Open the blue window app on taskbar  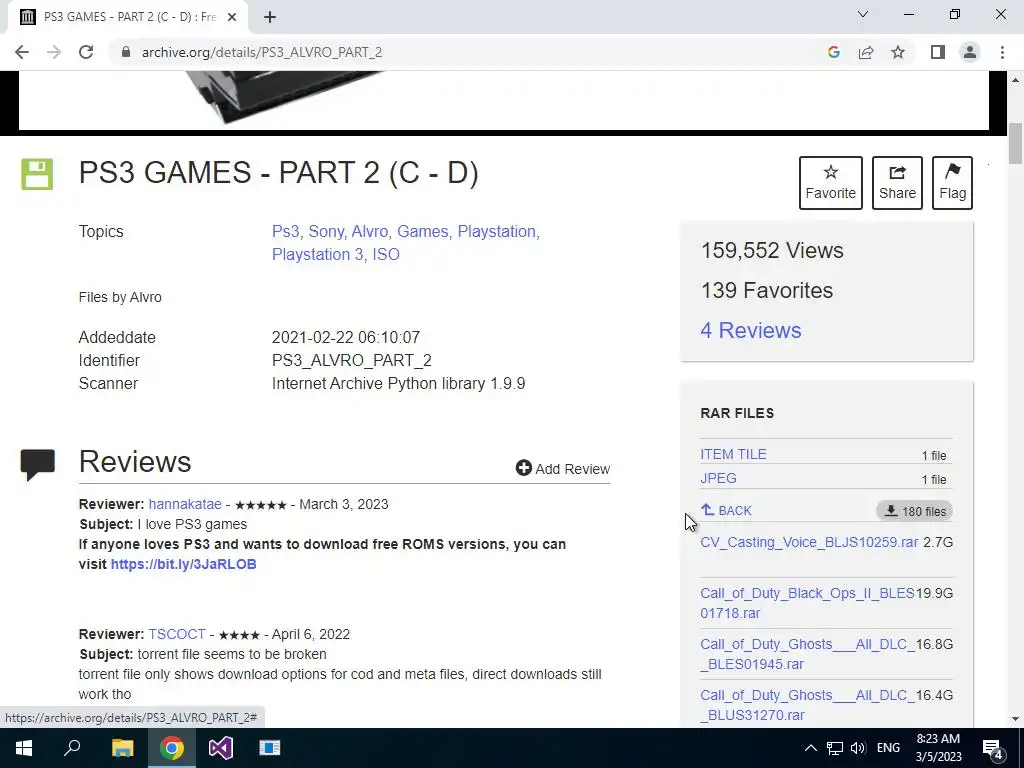pyautogui.click(x=270, y=748)
